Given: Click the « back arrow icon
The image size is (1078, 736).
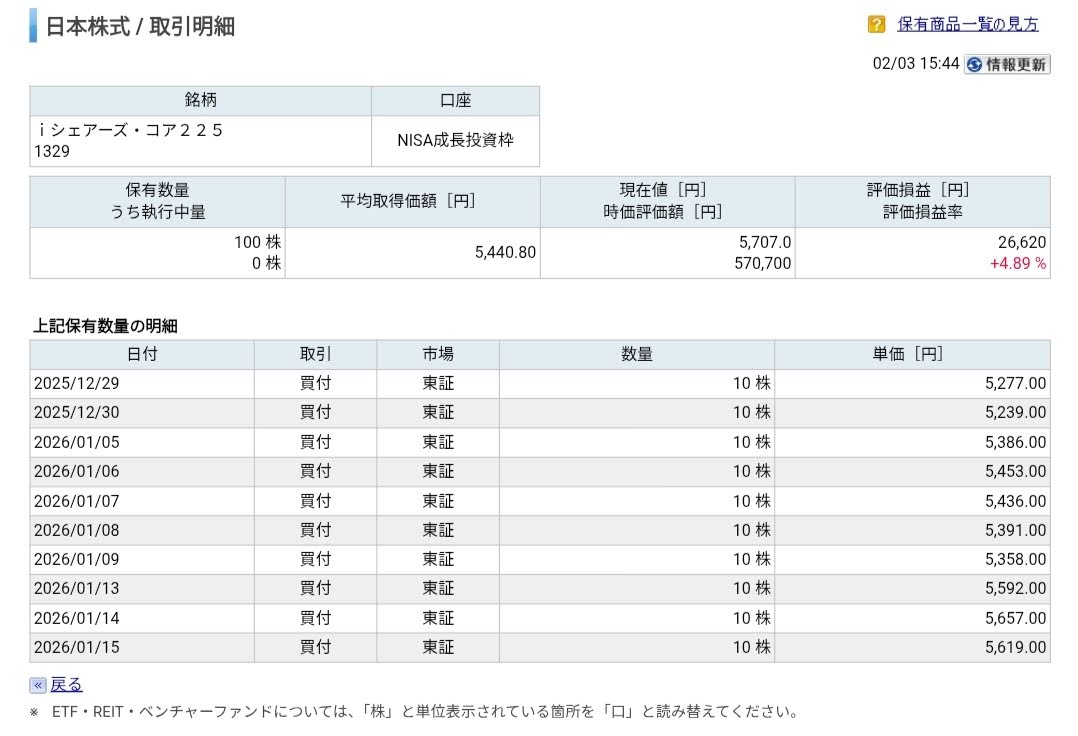Looking at the screenshot, I should [x=38, y=685].
